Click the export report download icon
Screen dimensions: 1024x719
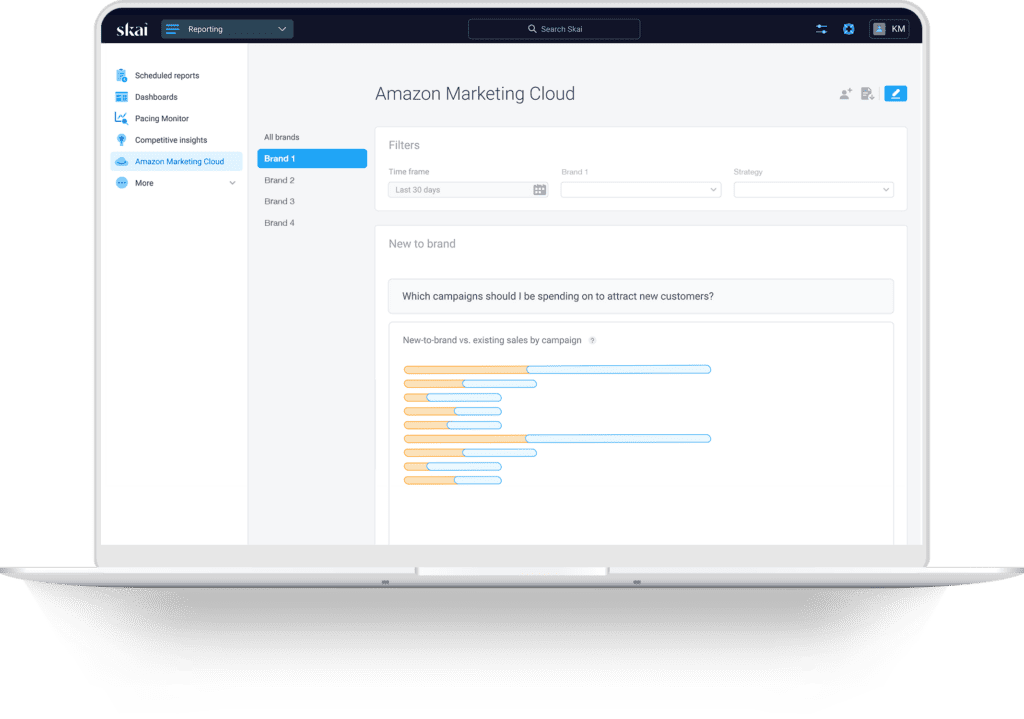coord(868,92)
